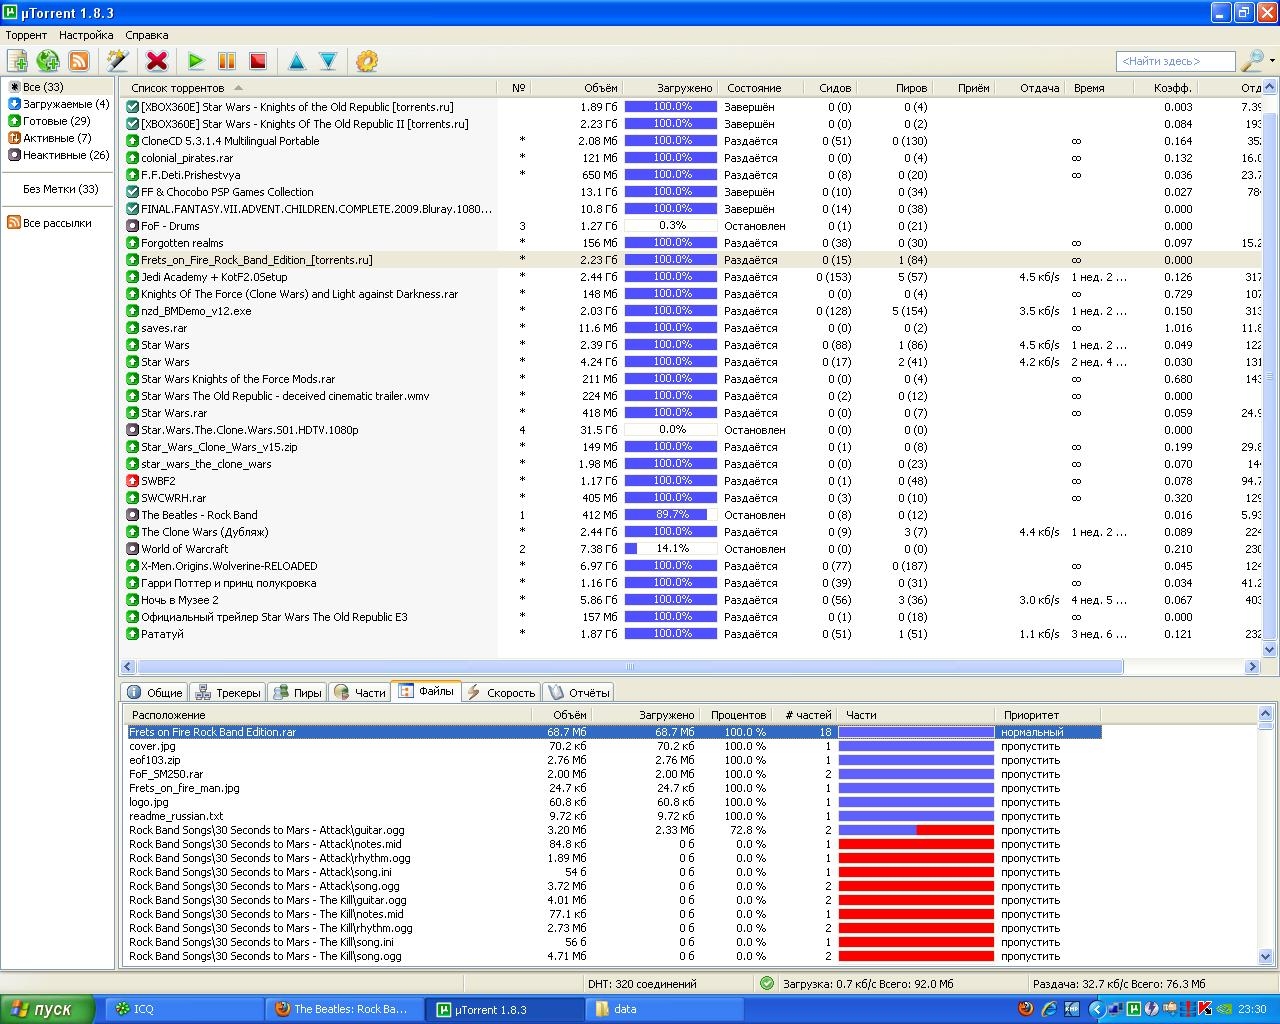This screenshot has height=1024, width=1280.
Task: Click the search magnifier icon
Action: 1252,61
